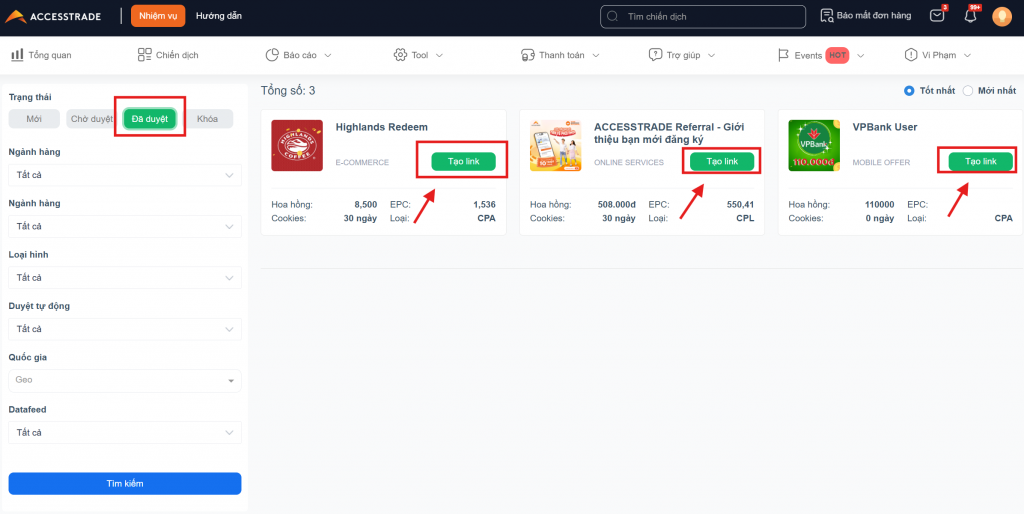Select the Tốt nhất radio button
The height and width of the screenshot is (514, 1024).
click(x=908, y=91)
